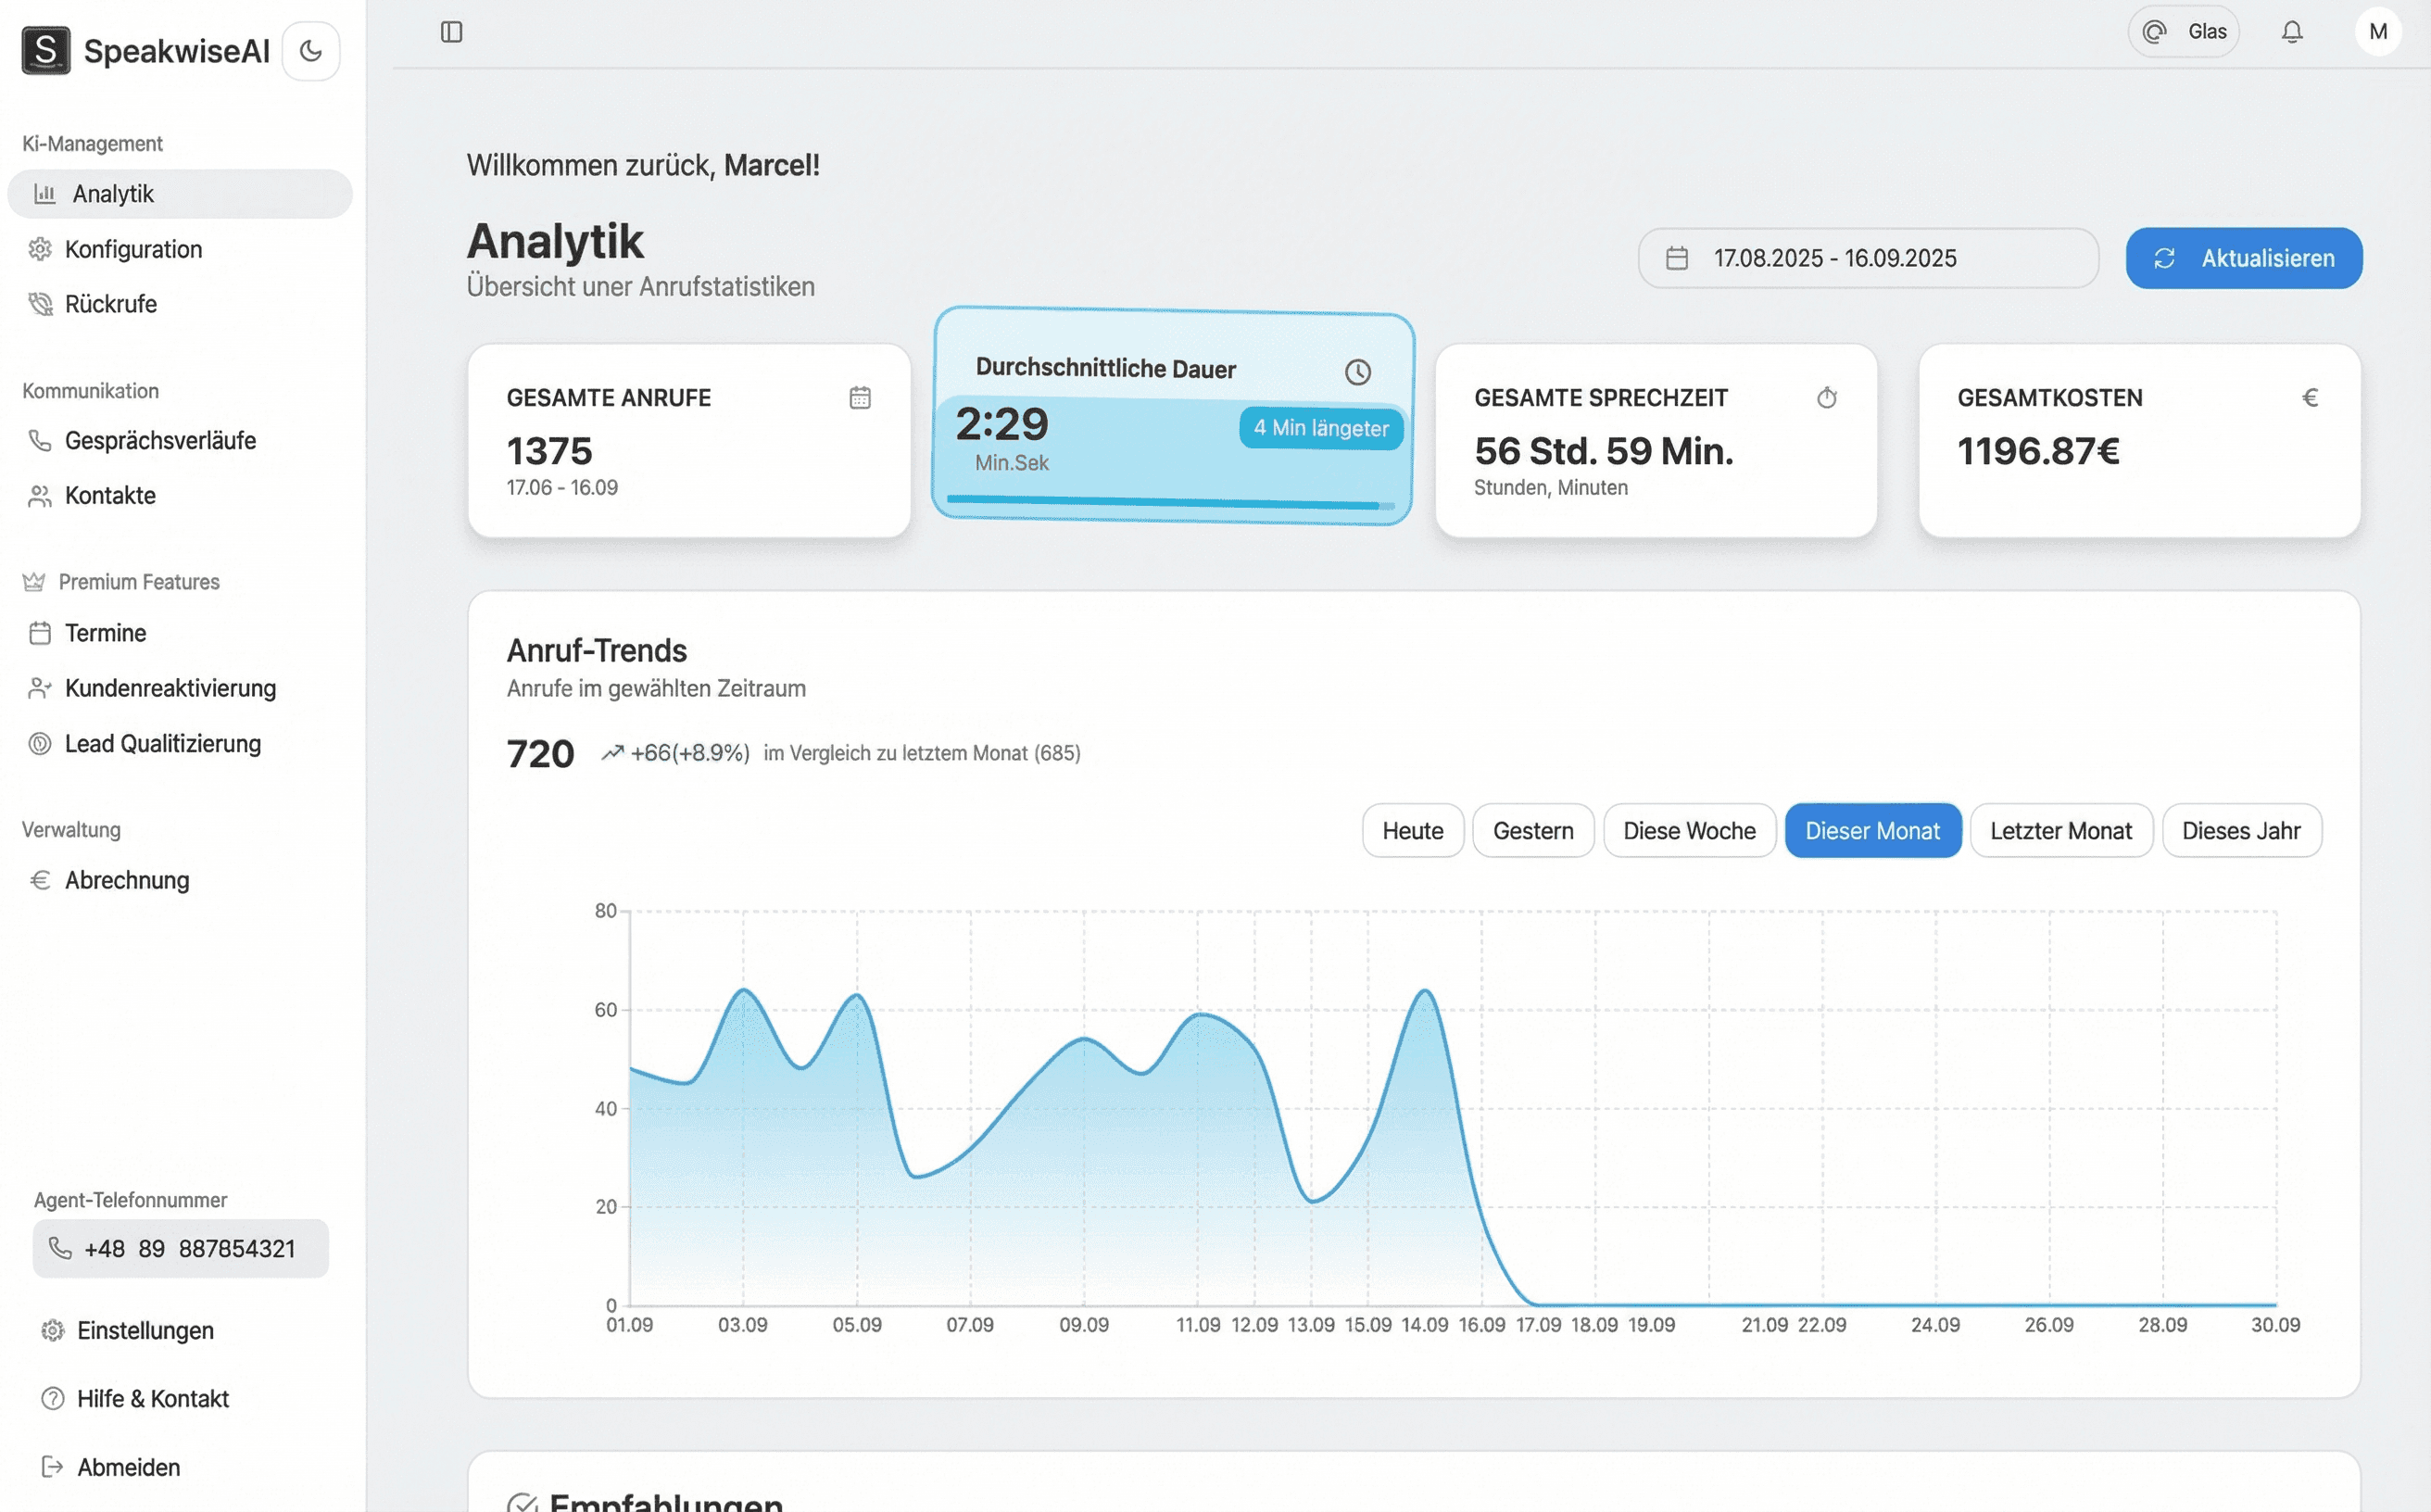This screenshot has width=2431, height=1512.
Task: Switch chart to Letzter Monat
Action: tap(2060, 831)
